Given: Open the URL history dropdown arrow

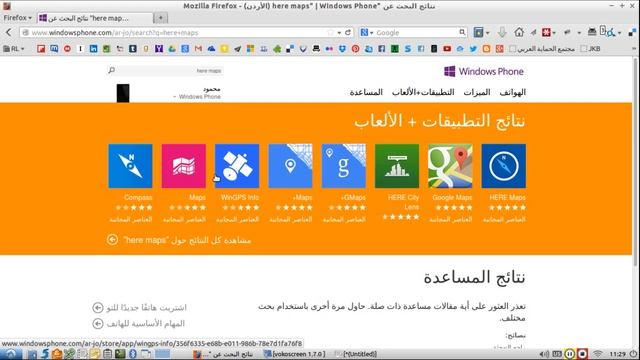Looking at the screenshot, I should click(339, 33).
